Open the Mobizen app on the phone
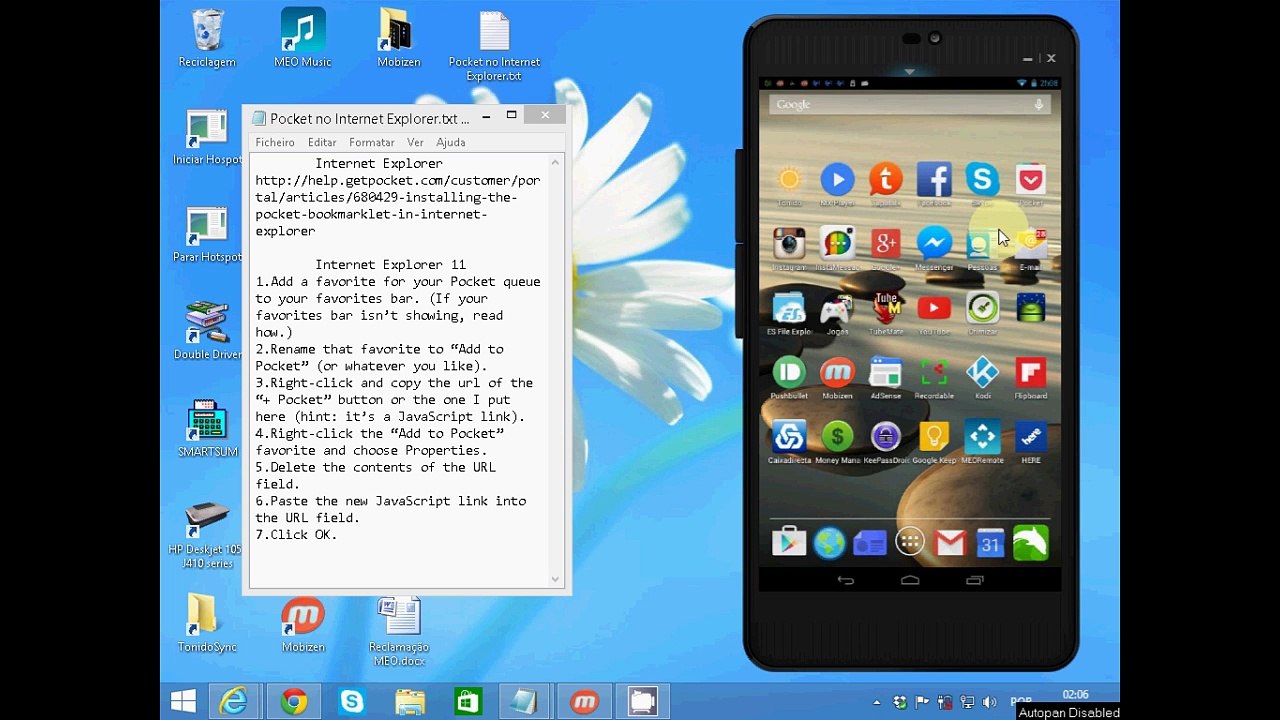Image resolution: width=1280 pixels, height=720 pixels. click(x=837, y=372)
